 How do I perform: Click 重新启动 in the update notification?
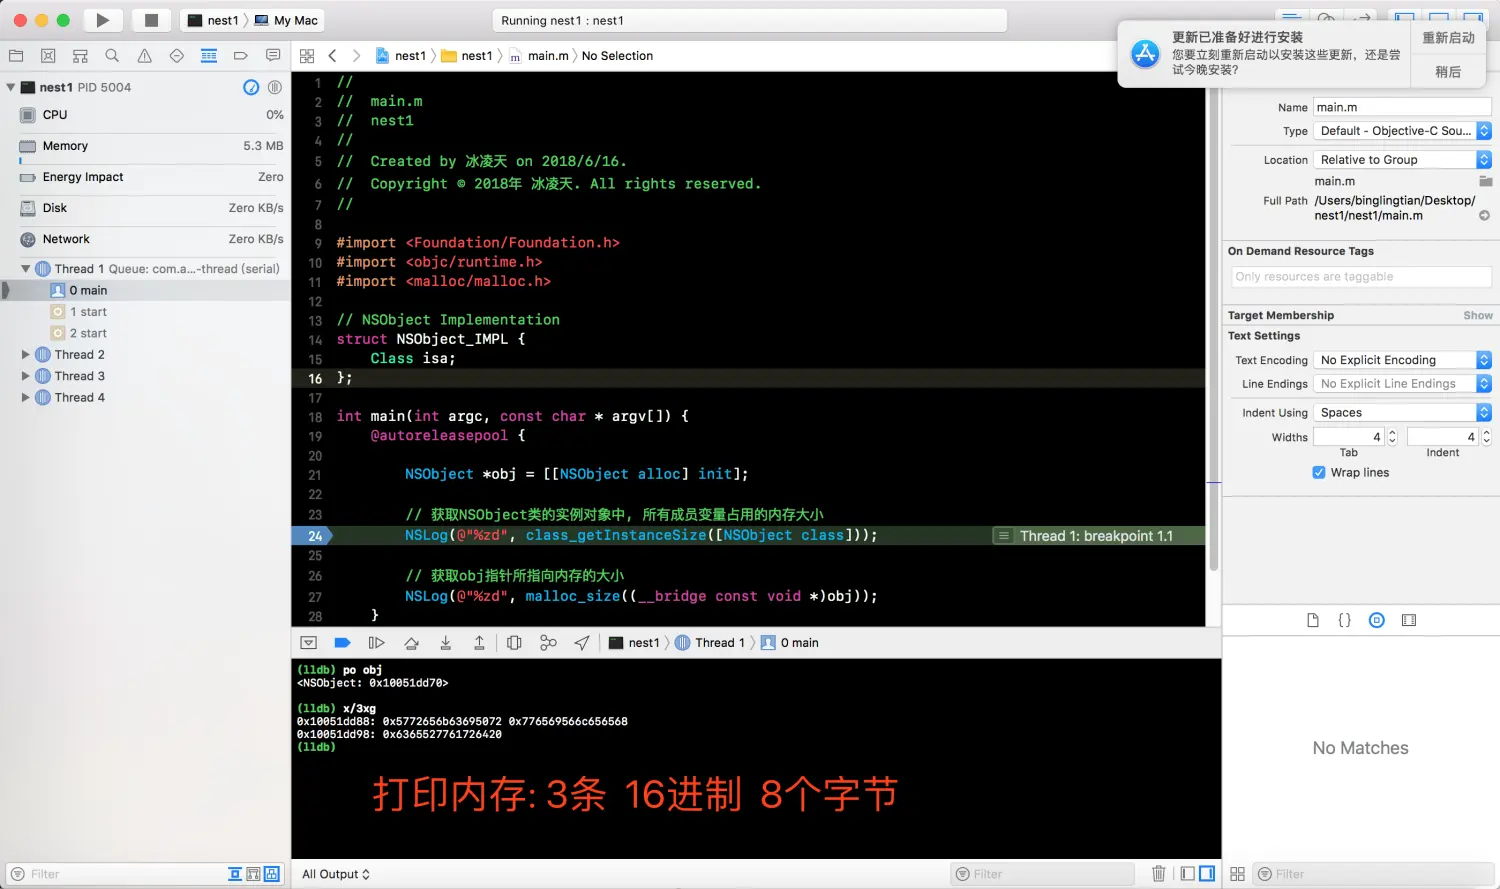(x=1449, y=37)
